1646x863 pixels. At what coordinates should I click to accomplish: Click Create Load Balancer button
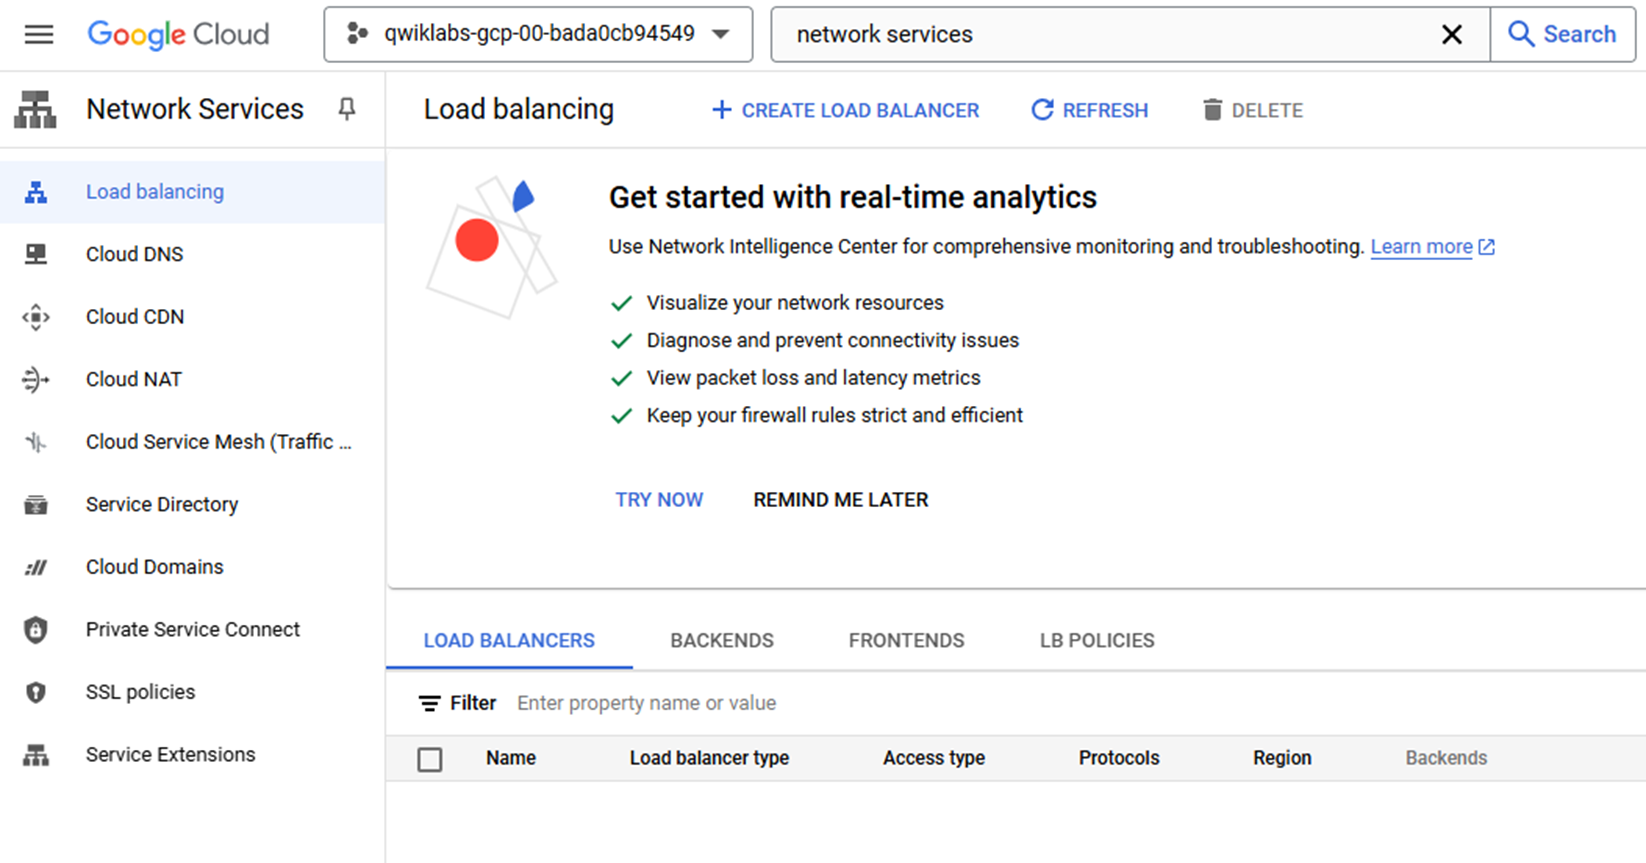(x=845, y=110)
